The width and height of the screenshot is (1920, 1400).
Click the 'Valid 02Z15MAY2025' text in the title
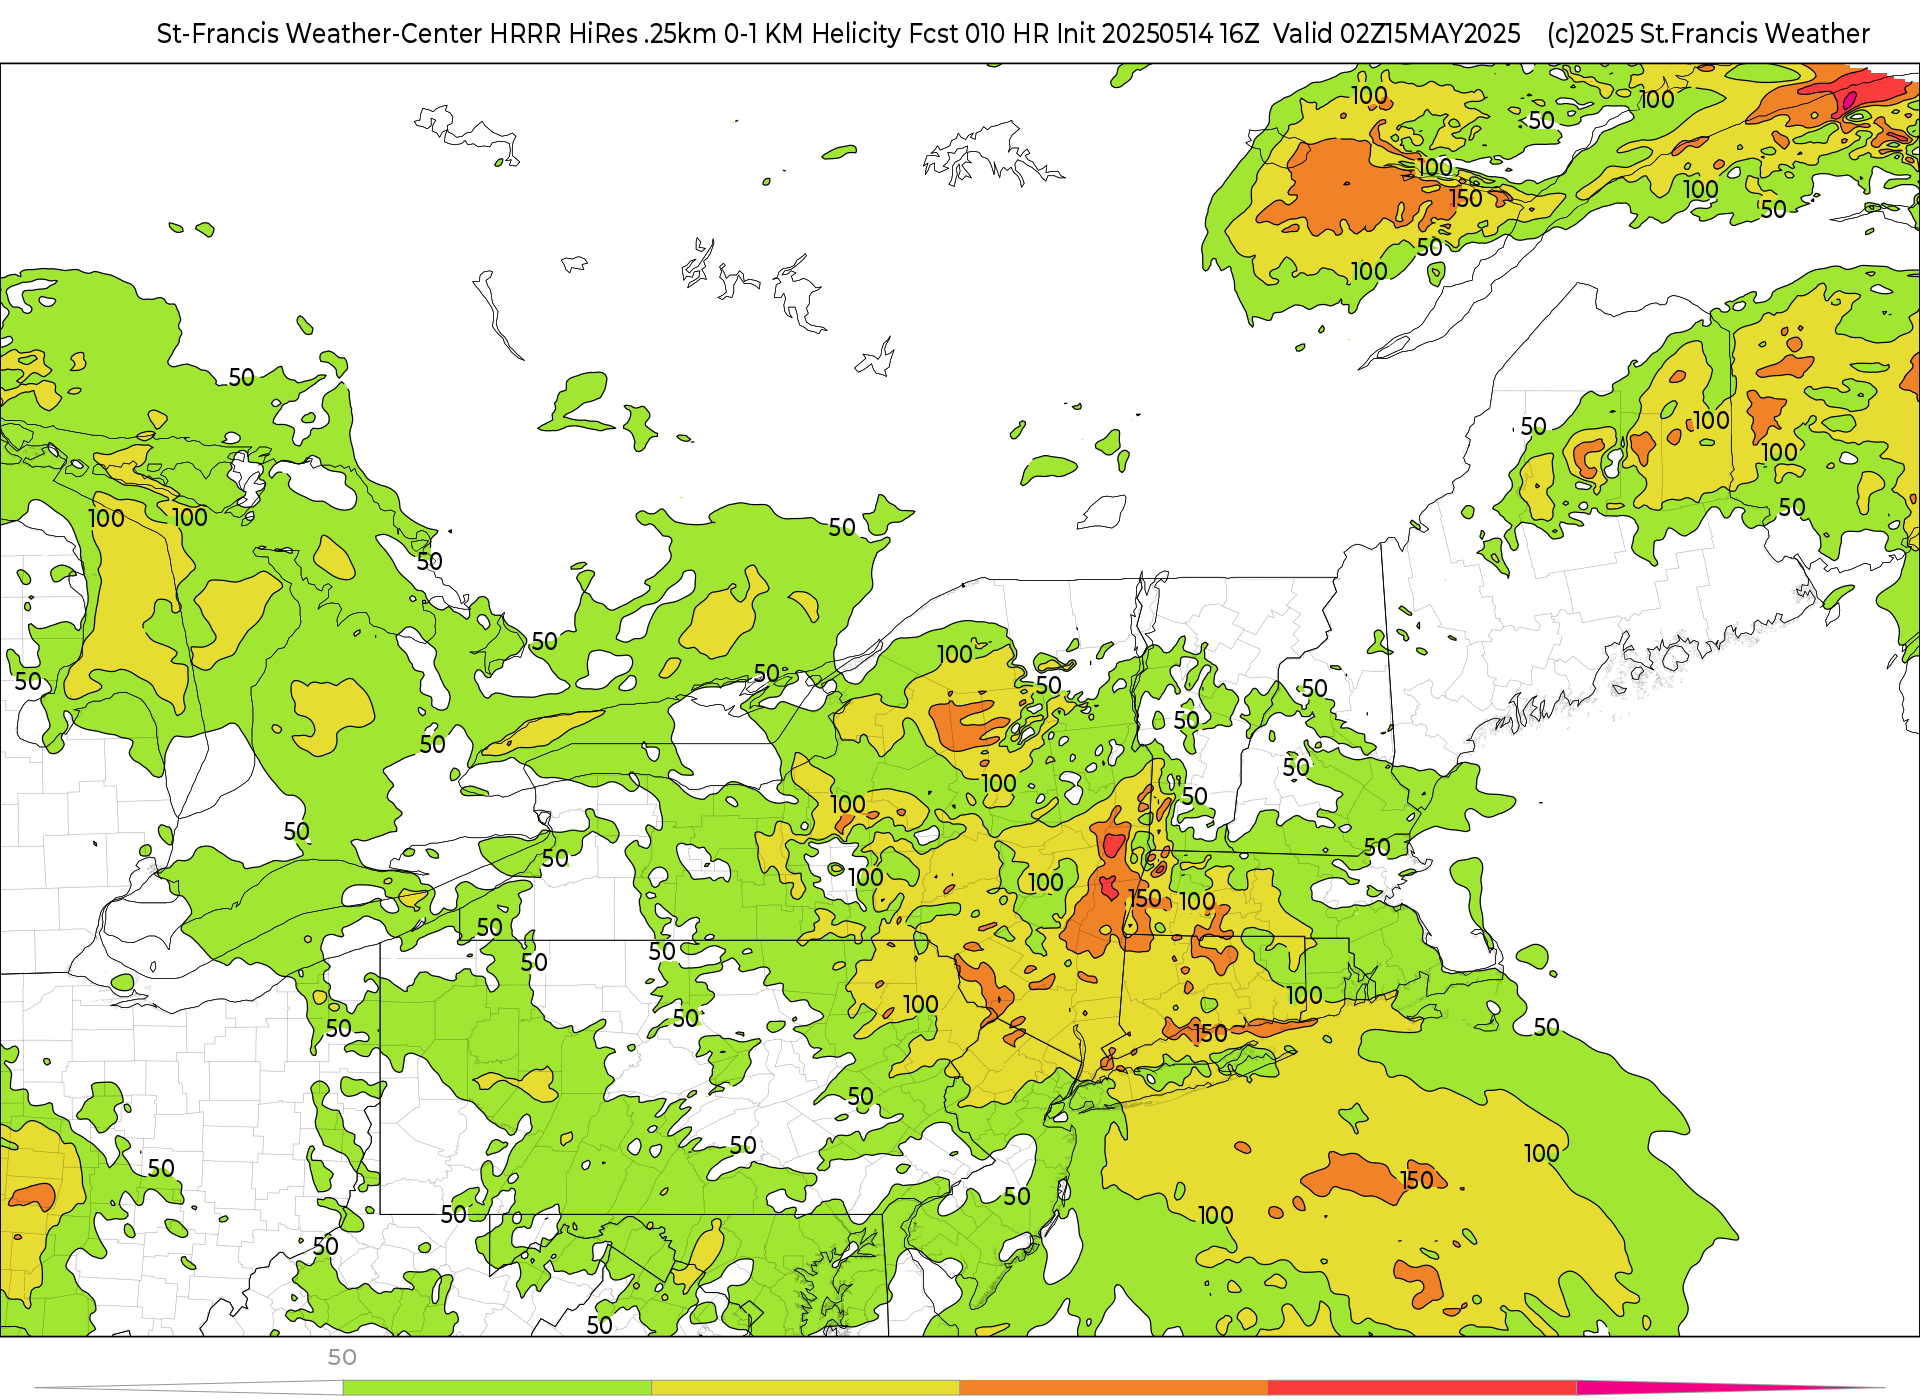point(1397,34)
